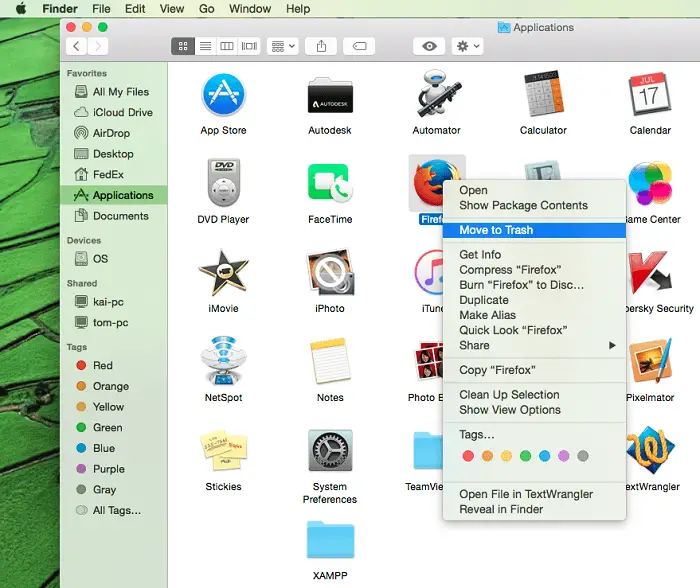
Task: Select the iMovie app icon
Action: [223, 272]
